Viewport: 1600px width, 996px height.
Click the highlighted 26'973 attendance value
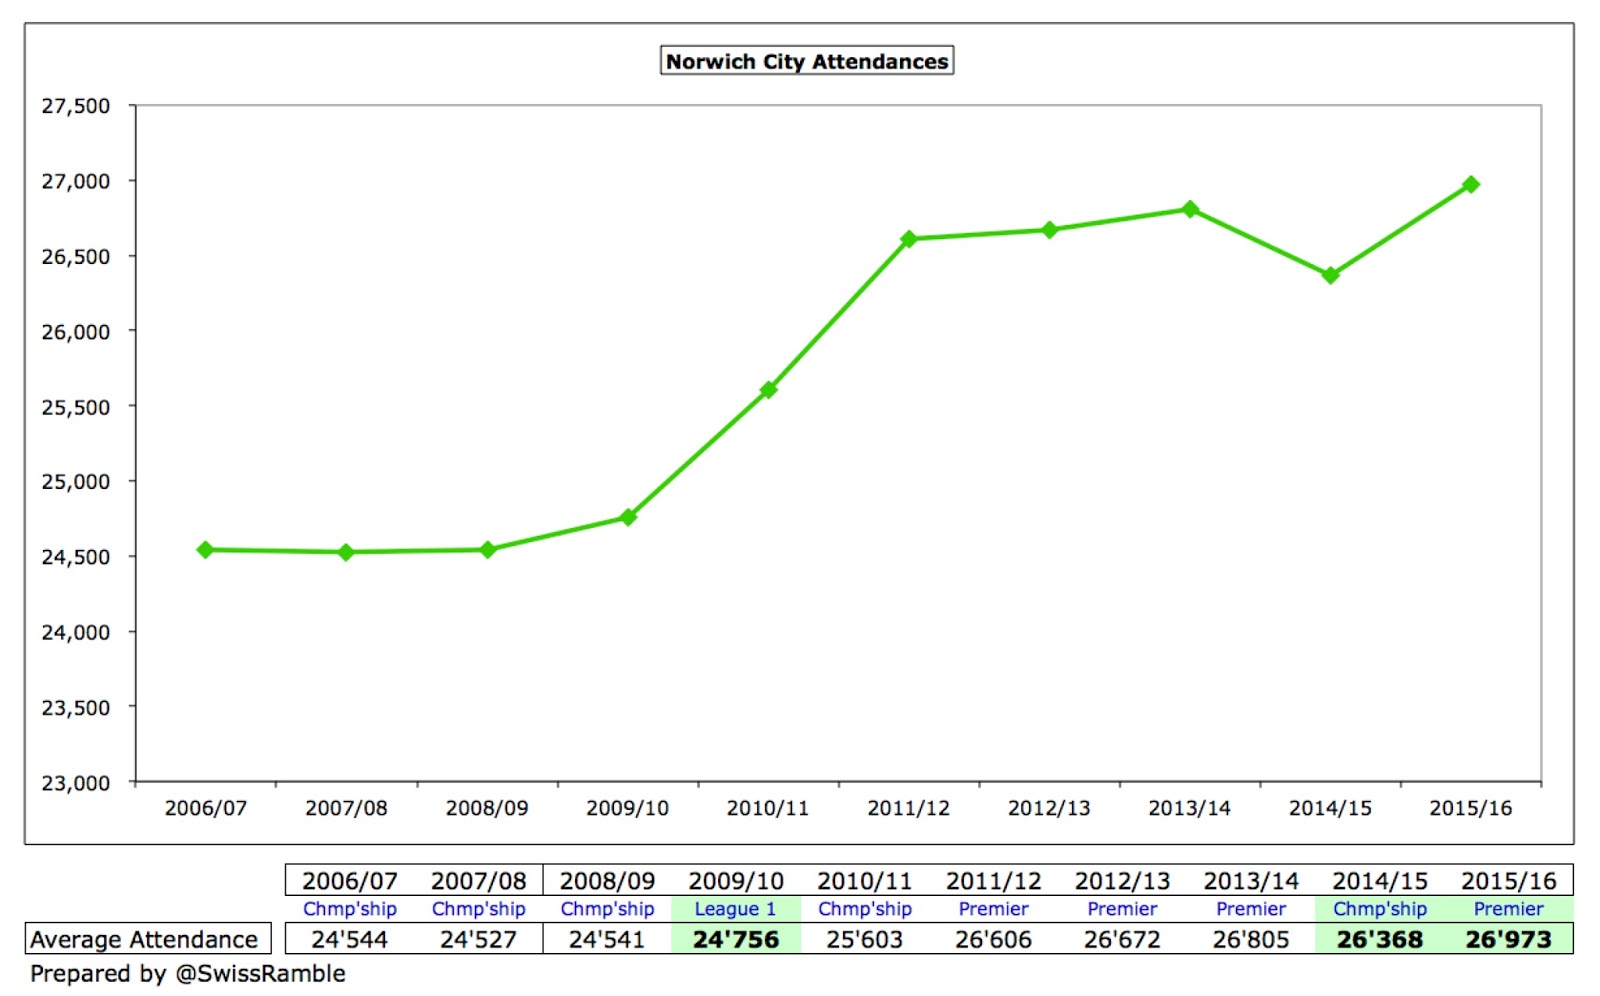1509,939
